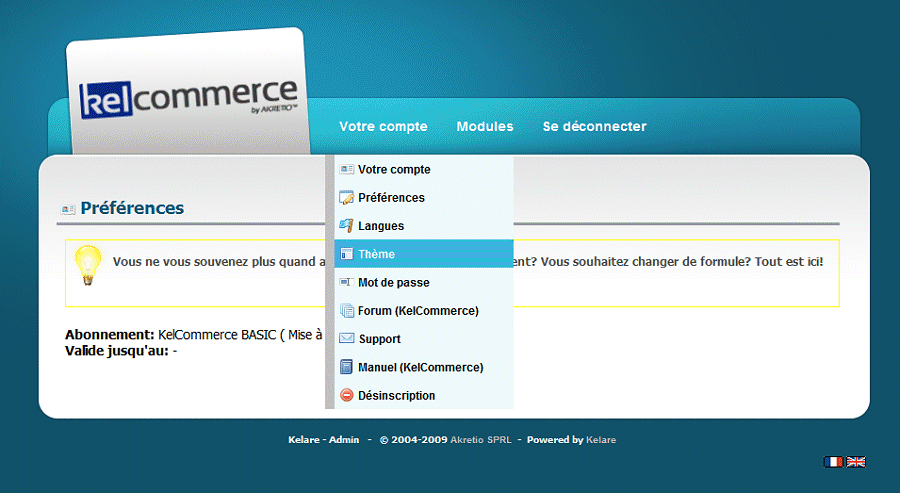Click the Mot de passe icon

coord(347,283)
